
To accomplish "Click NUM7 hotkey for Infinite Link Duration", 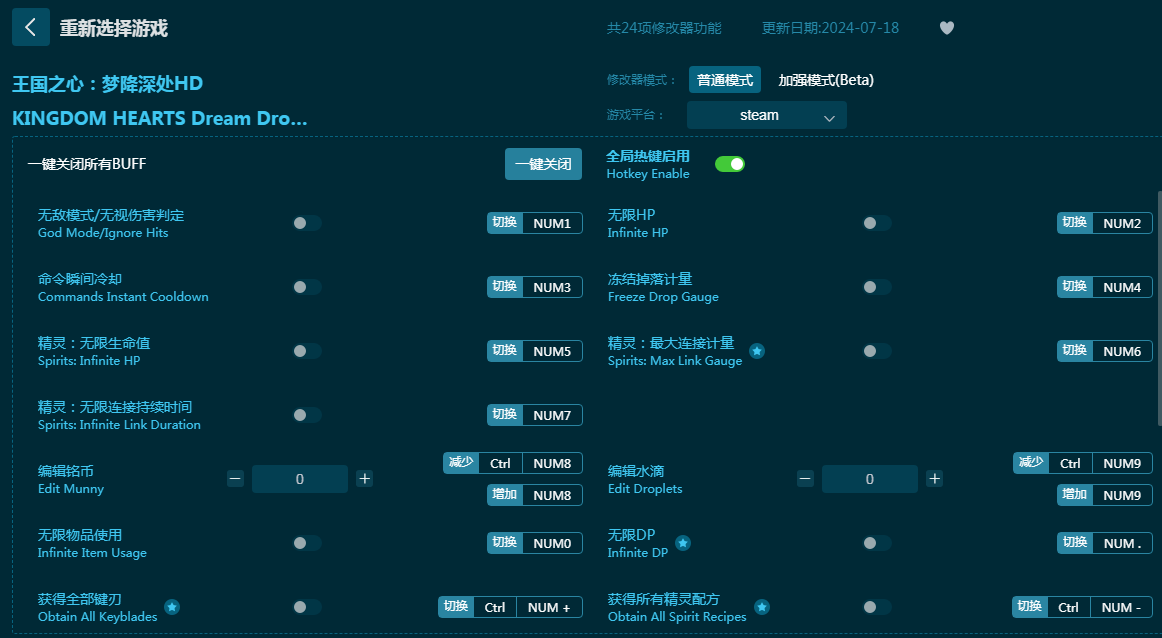I will (534, 415).
